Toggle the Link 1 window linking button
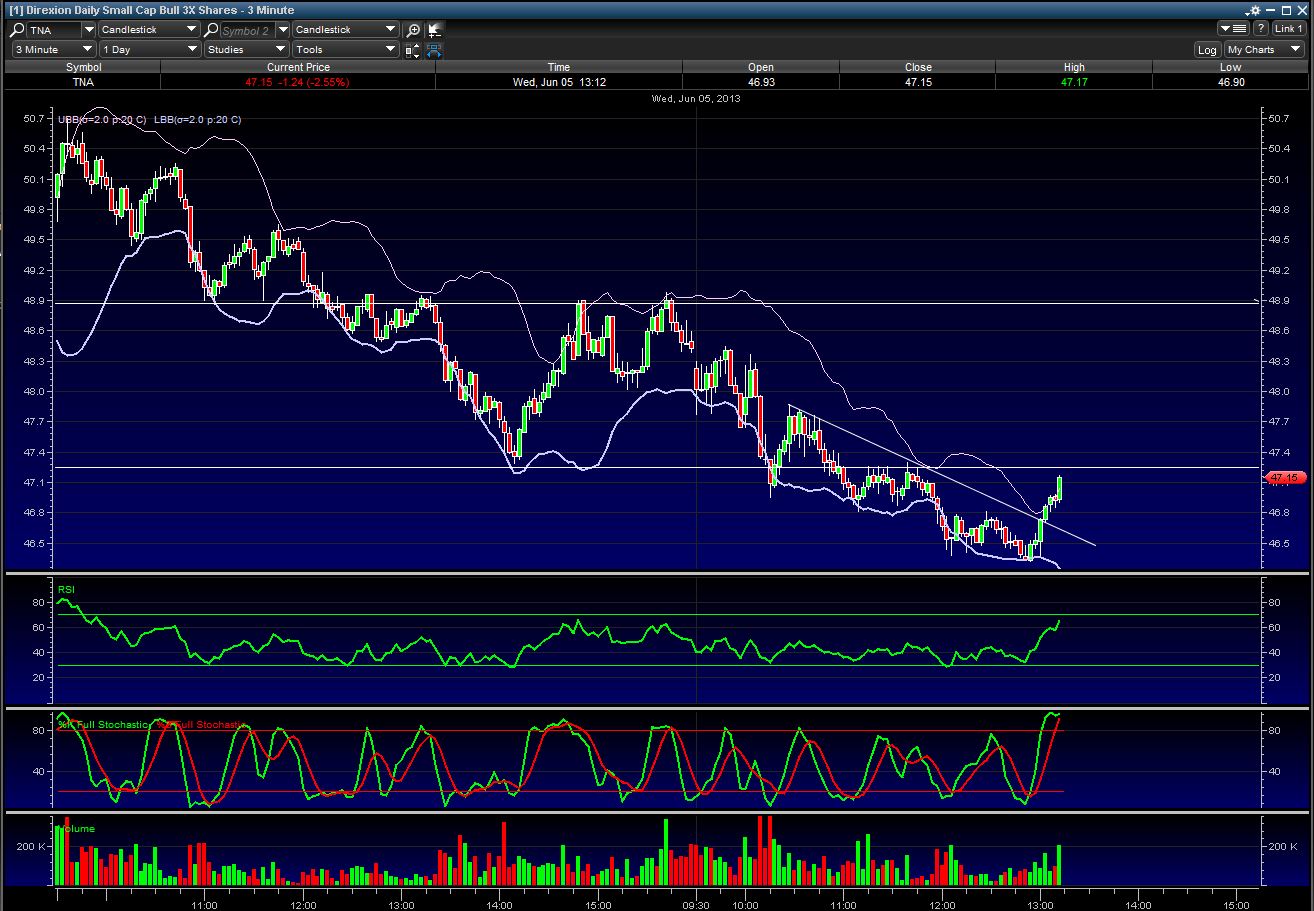 click(x=1288, y=29)
